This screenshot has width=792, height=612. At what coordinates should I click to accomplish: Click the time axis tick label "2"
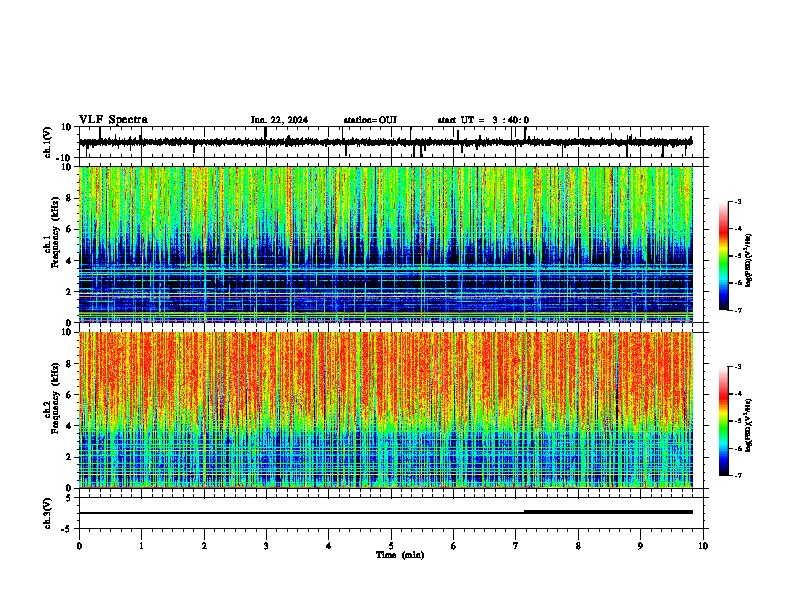tap(204, 546)
